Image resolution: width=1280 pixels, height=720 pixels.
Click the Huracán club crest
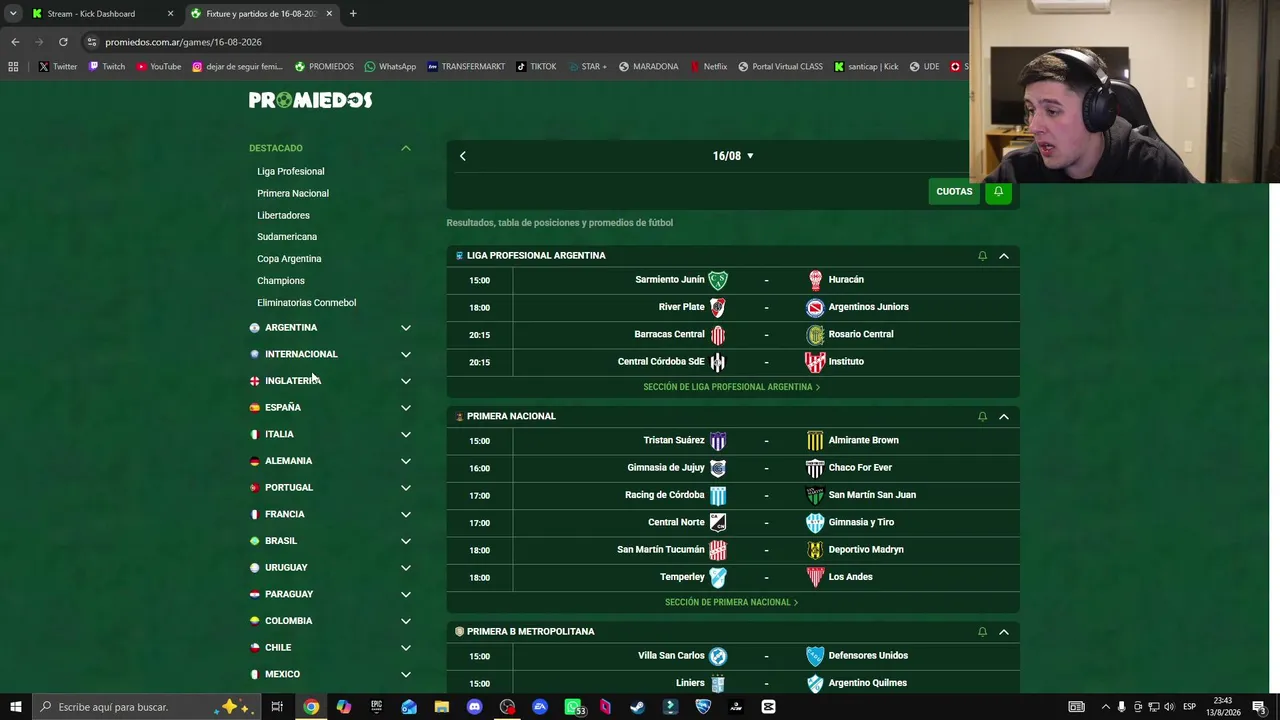(x=815, y=280)
